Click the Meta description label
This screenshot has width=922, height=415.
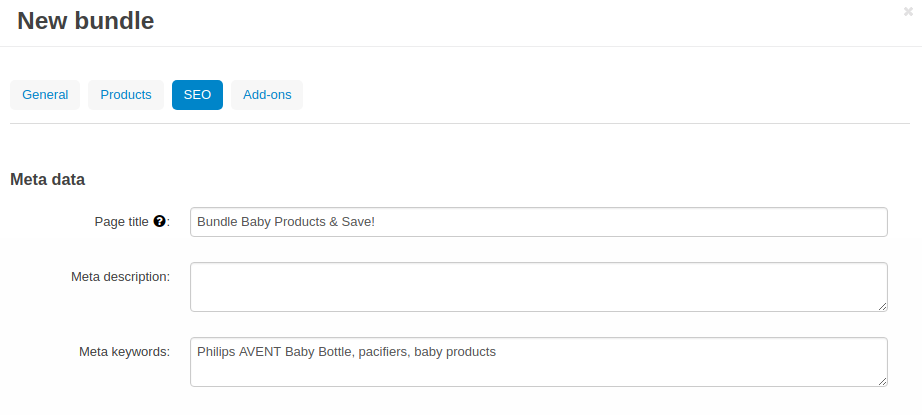coord(121,276)
